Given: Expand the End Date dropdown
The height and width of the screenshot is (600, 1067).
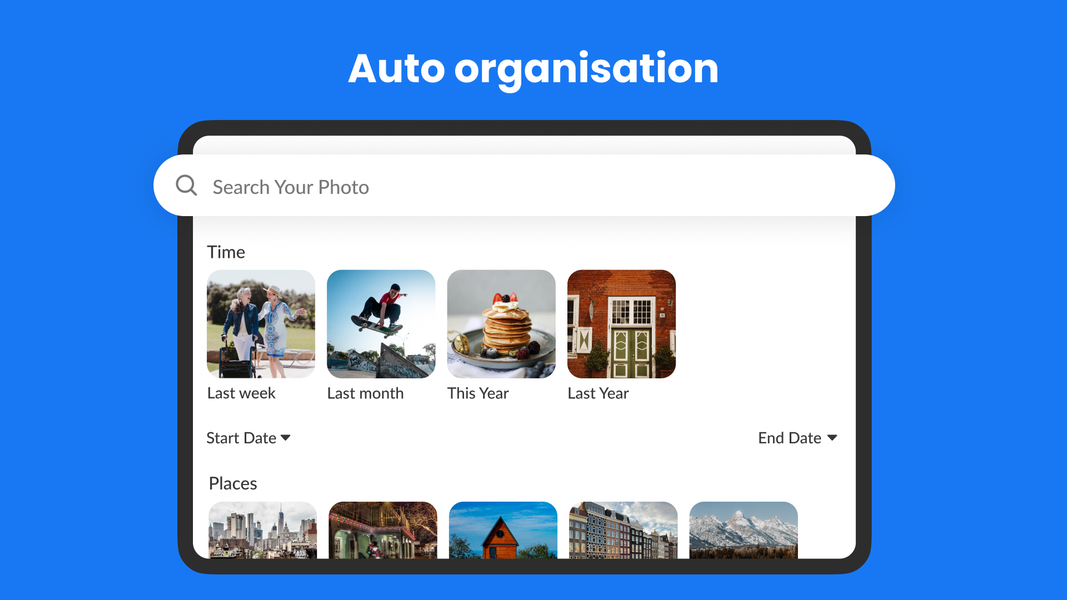Looking at the screenshot, I should pyautogui.click(x=790, y=438).
